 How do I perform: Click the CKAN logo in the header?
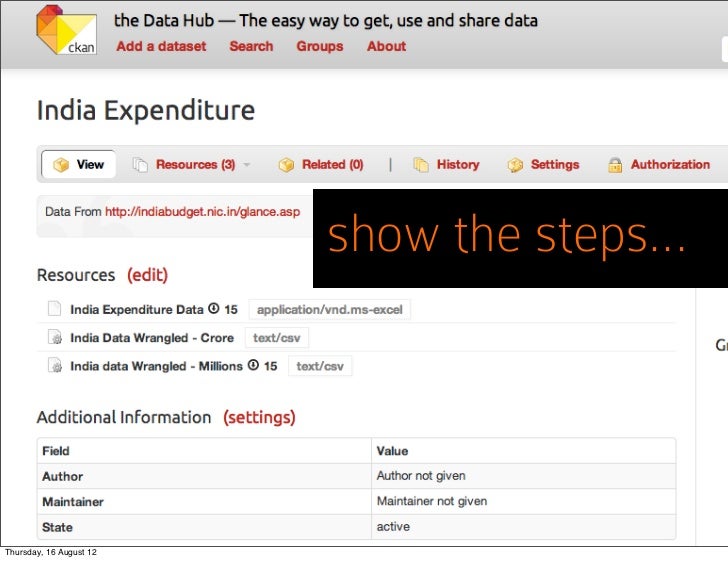coord(66,30)
